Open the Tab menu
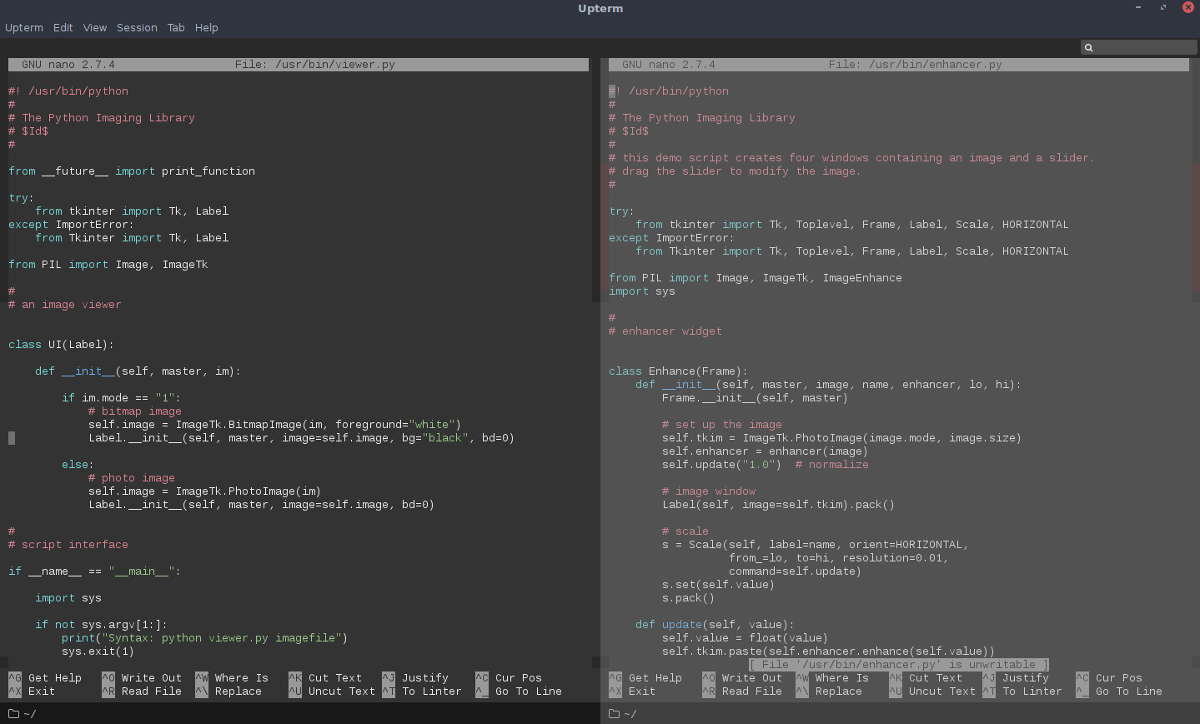This screenshot has width=1200, height=724. 176,27
